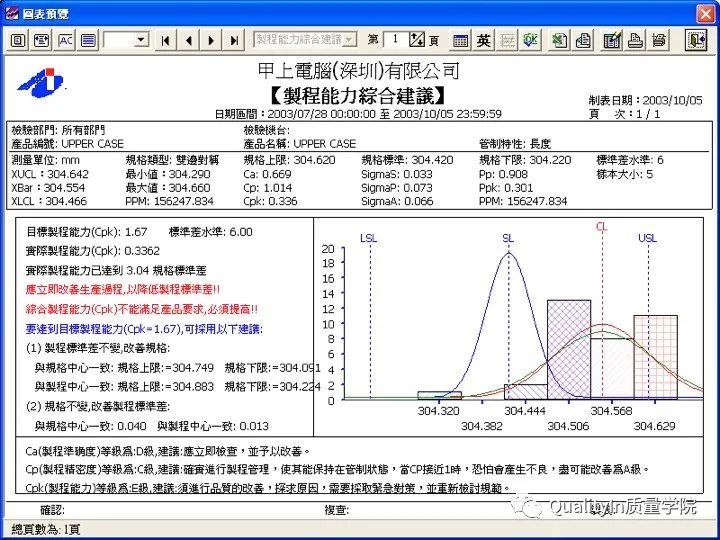
Task: Go to the first page
Action: [x=165, y=40]
